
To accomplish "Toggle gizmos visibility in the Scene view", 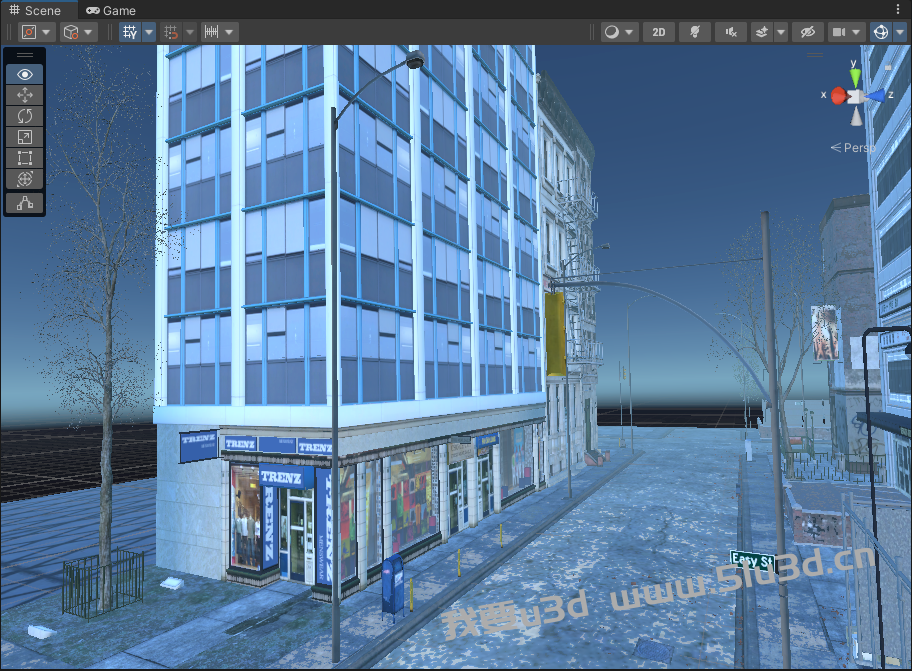I will (881, 32).
